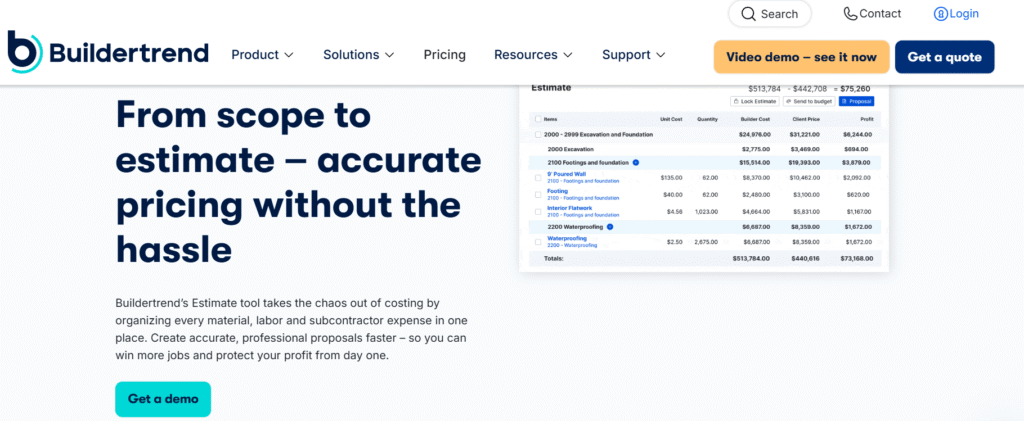Screen dimensions: 1024x421
Task: Click the magnifying glass search icon
Action: pyautogui.click(x=748, y=14)
